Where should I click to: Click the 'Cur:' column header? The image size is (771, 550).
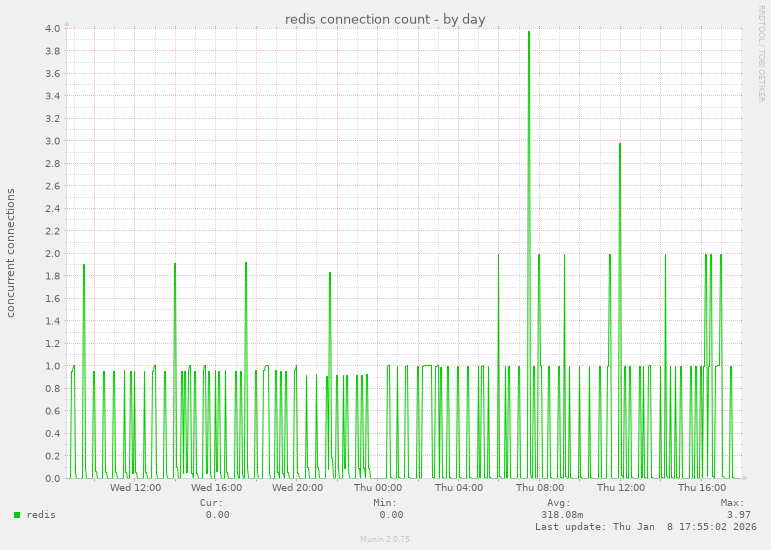211,503
